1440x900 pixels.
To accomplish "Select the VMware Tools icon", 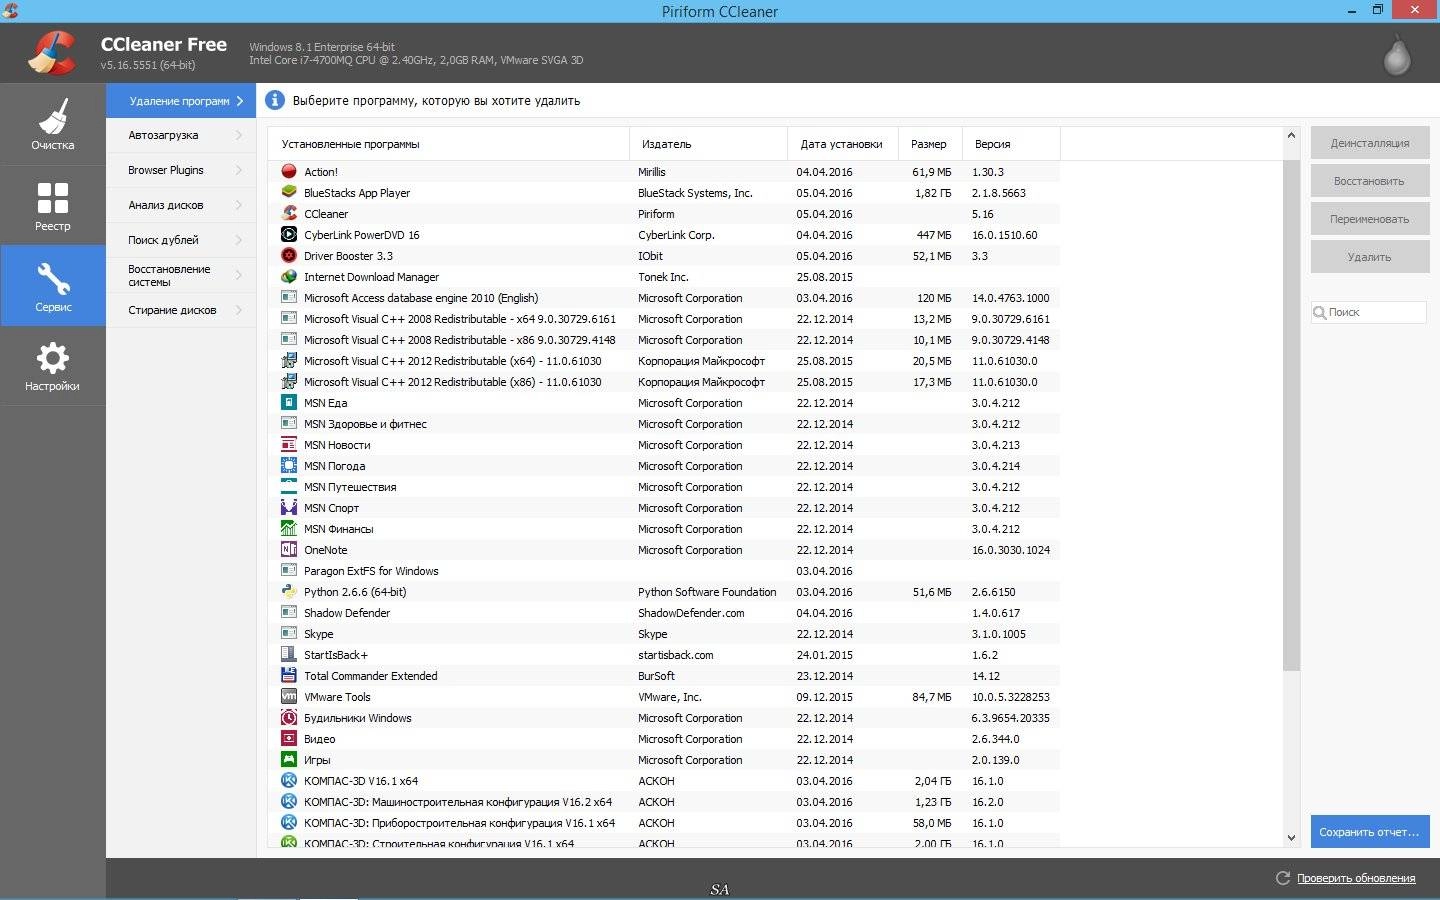I will coord(289,696).
